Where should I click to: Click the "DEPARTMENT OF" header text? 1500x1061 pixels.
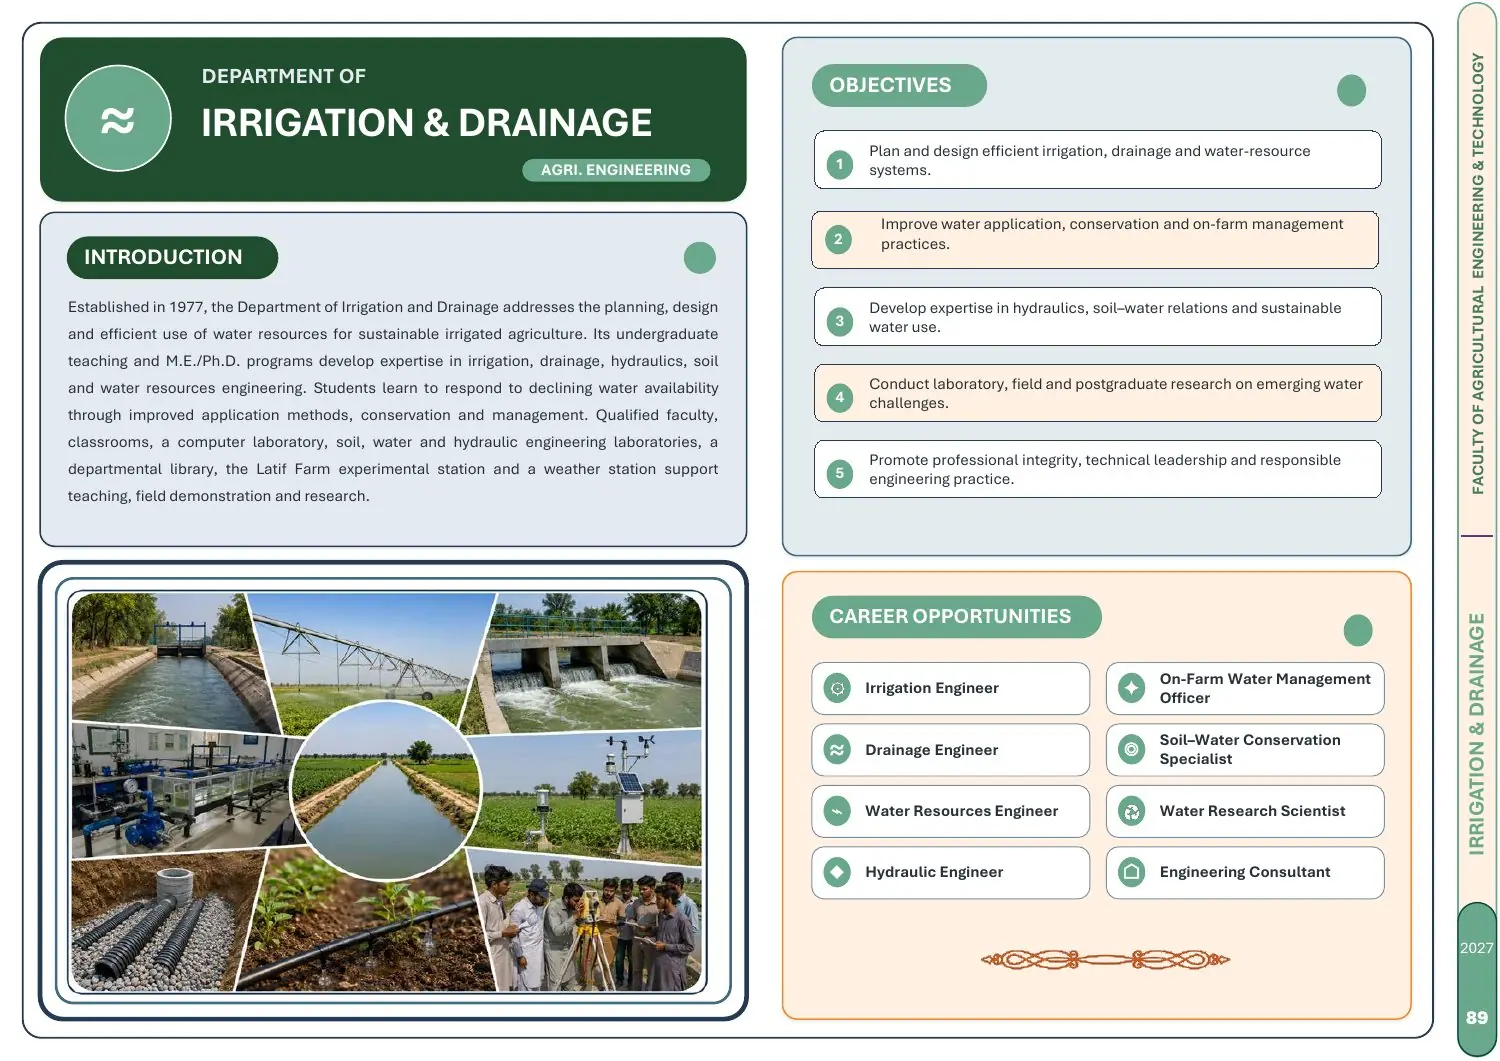284,76
